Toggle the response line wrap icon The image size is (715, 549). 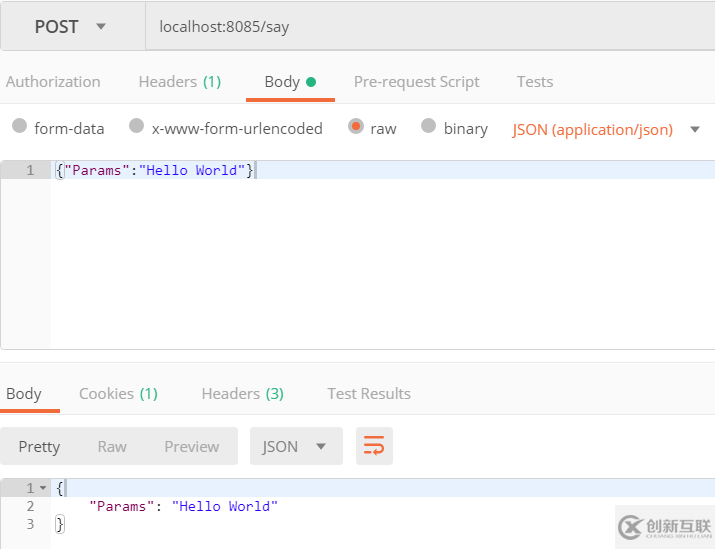click(x=374, y=446)
